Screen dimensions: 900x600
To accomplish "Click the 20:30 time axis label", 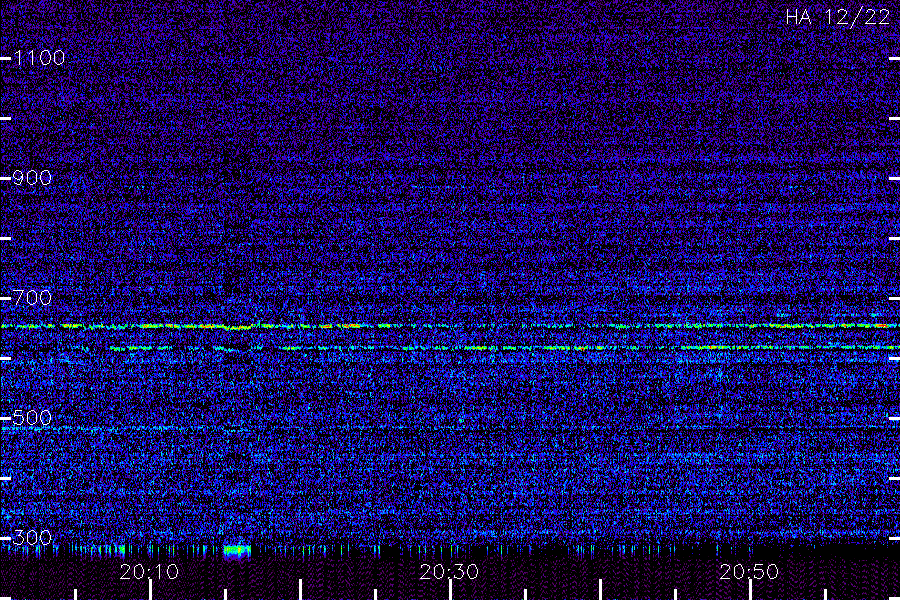I will (449, 572).
